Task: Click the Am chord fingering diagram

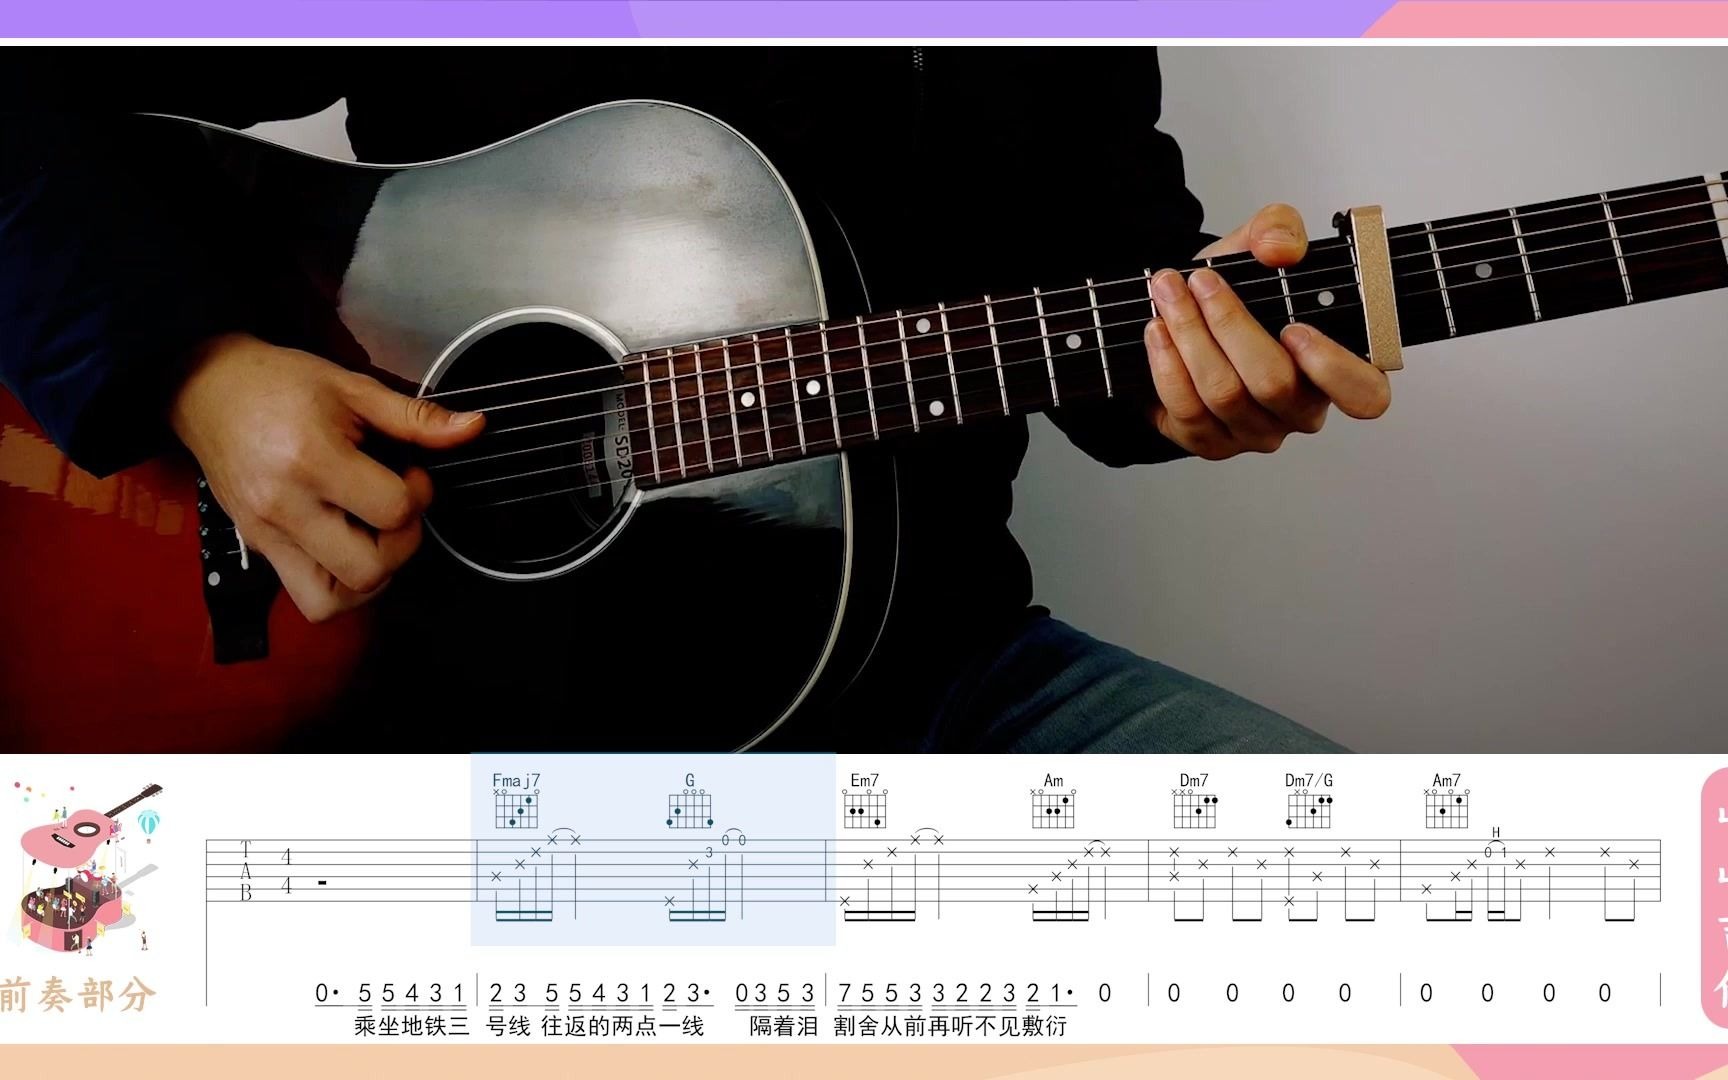Action: pyautogui.click(x=1053, y=808)
